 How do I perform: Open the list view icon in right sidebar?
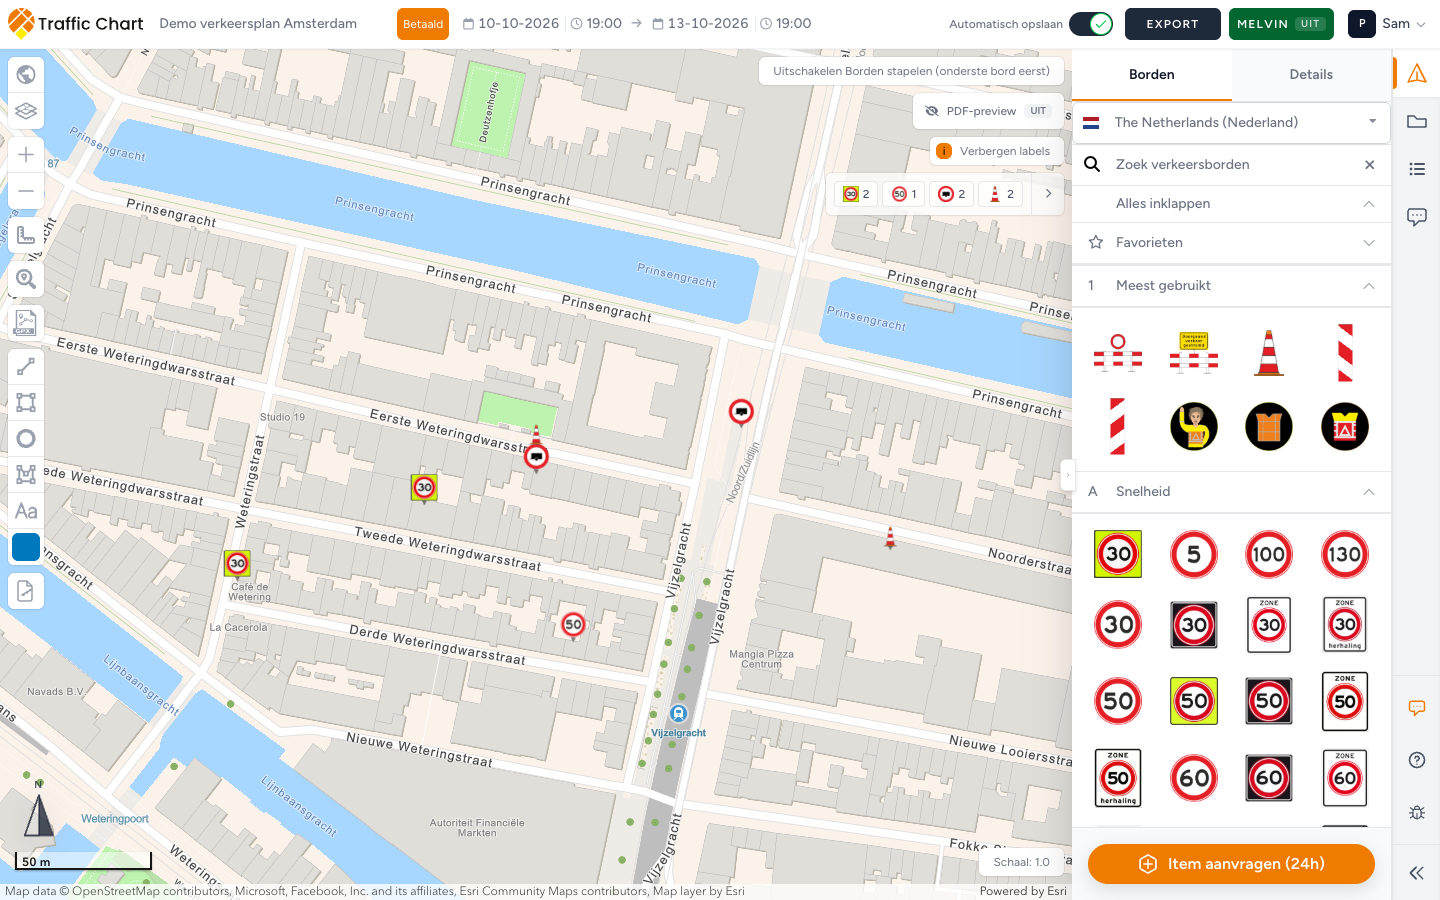tap(1417, 169)
